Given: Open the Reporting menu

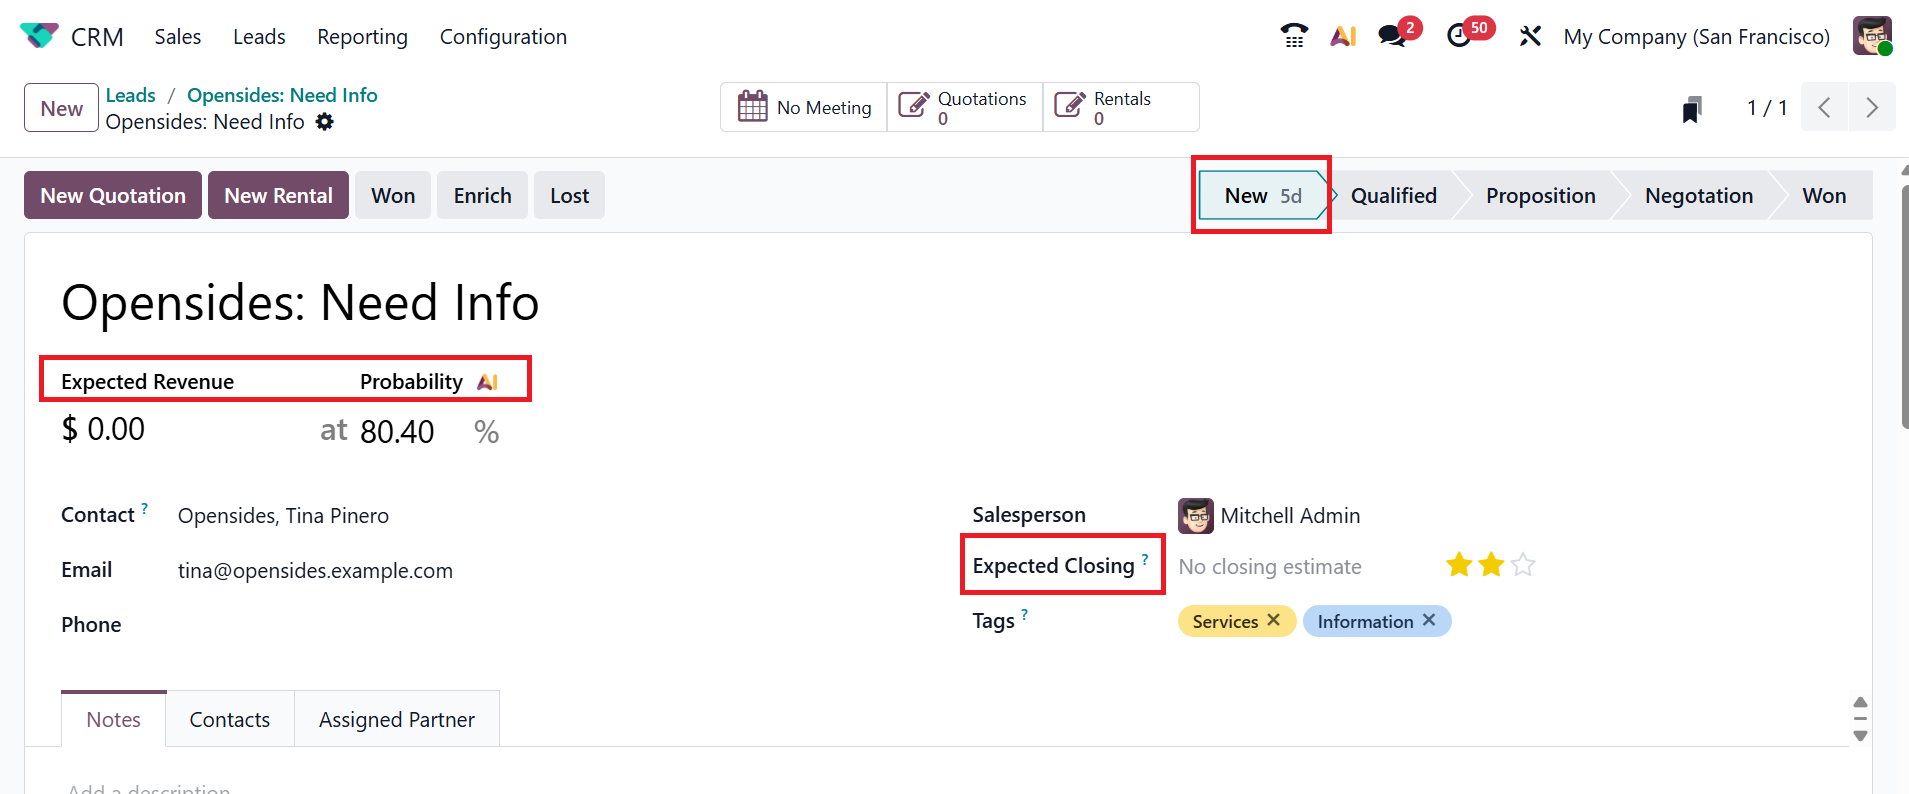Looking at the screenshot, I should pos(362,37).
